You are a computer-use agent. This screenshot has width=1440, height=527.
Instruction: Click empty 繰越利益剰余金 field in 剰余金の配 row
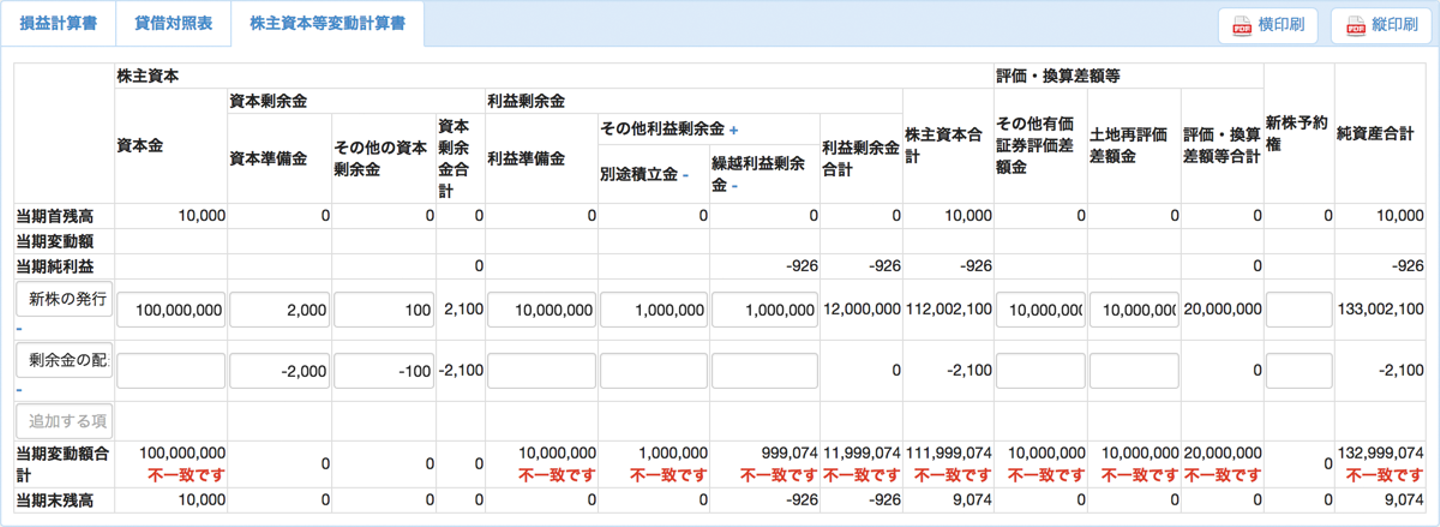(x=765, y=371)
